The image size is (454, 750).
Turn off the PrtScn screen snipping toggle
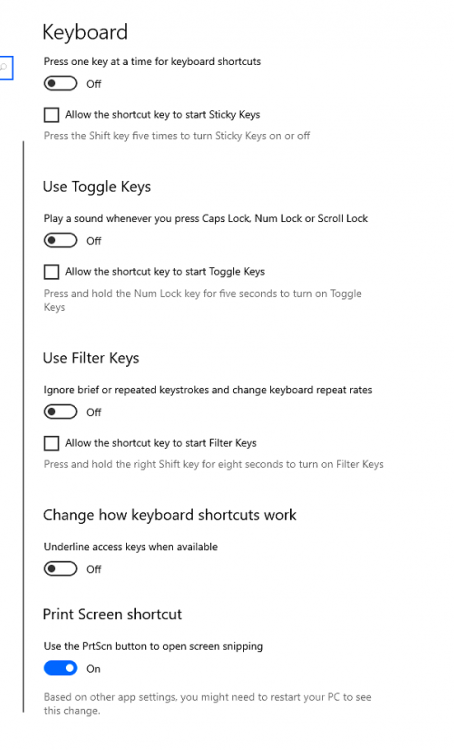[x=60, y=668]
